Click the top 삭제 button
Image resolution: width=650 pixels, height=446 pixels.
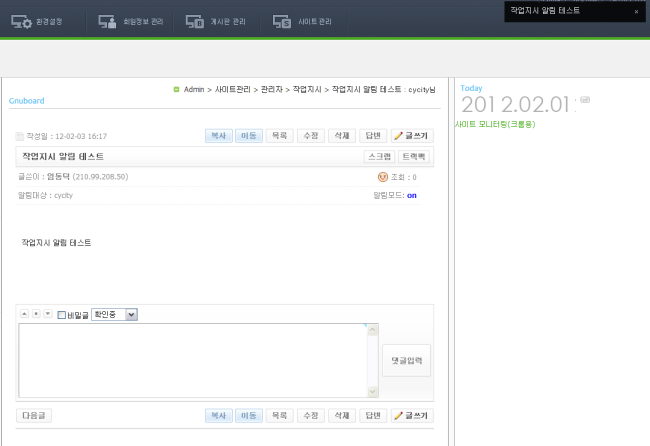coord(342,136)
